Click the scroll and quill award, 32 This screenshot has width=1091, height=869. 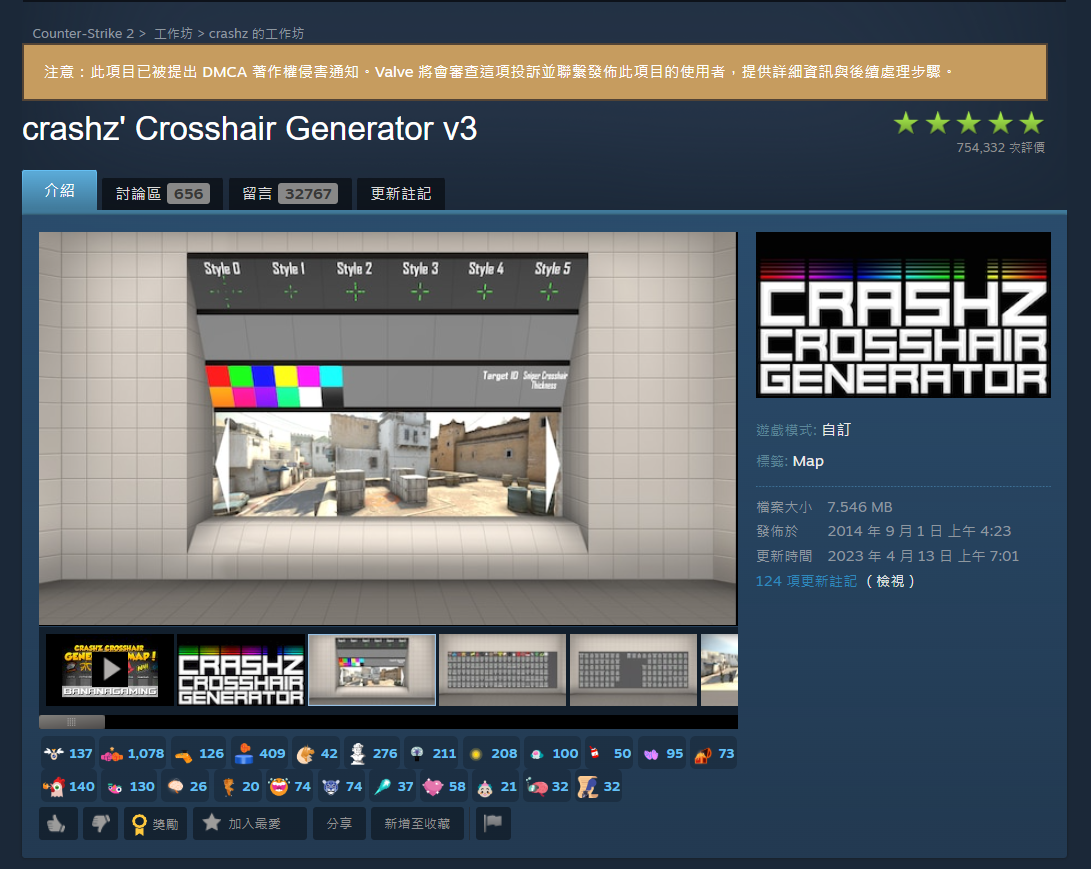[x=599, y=786]
